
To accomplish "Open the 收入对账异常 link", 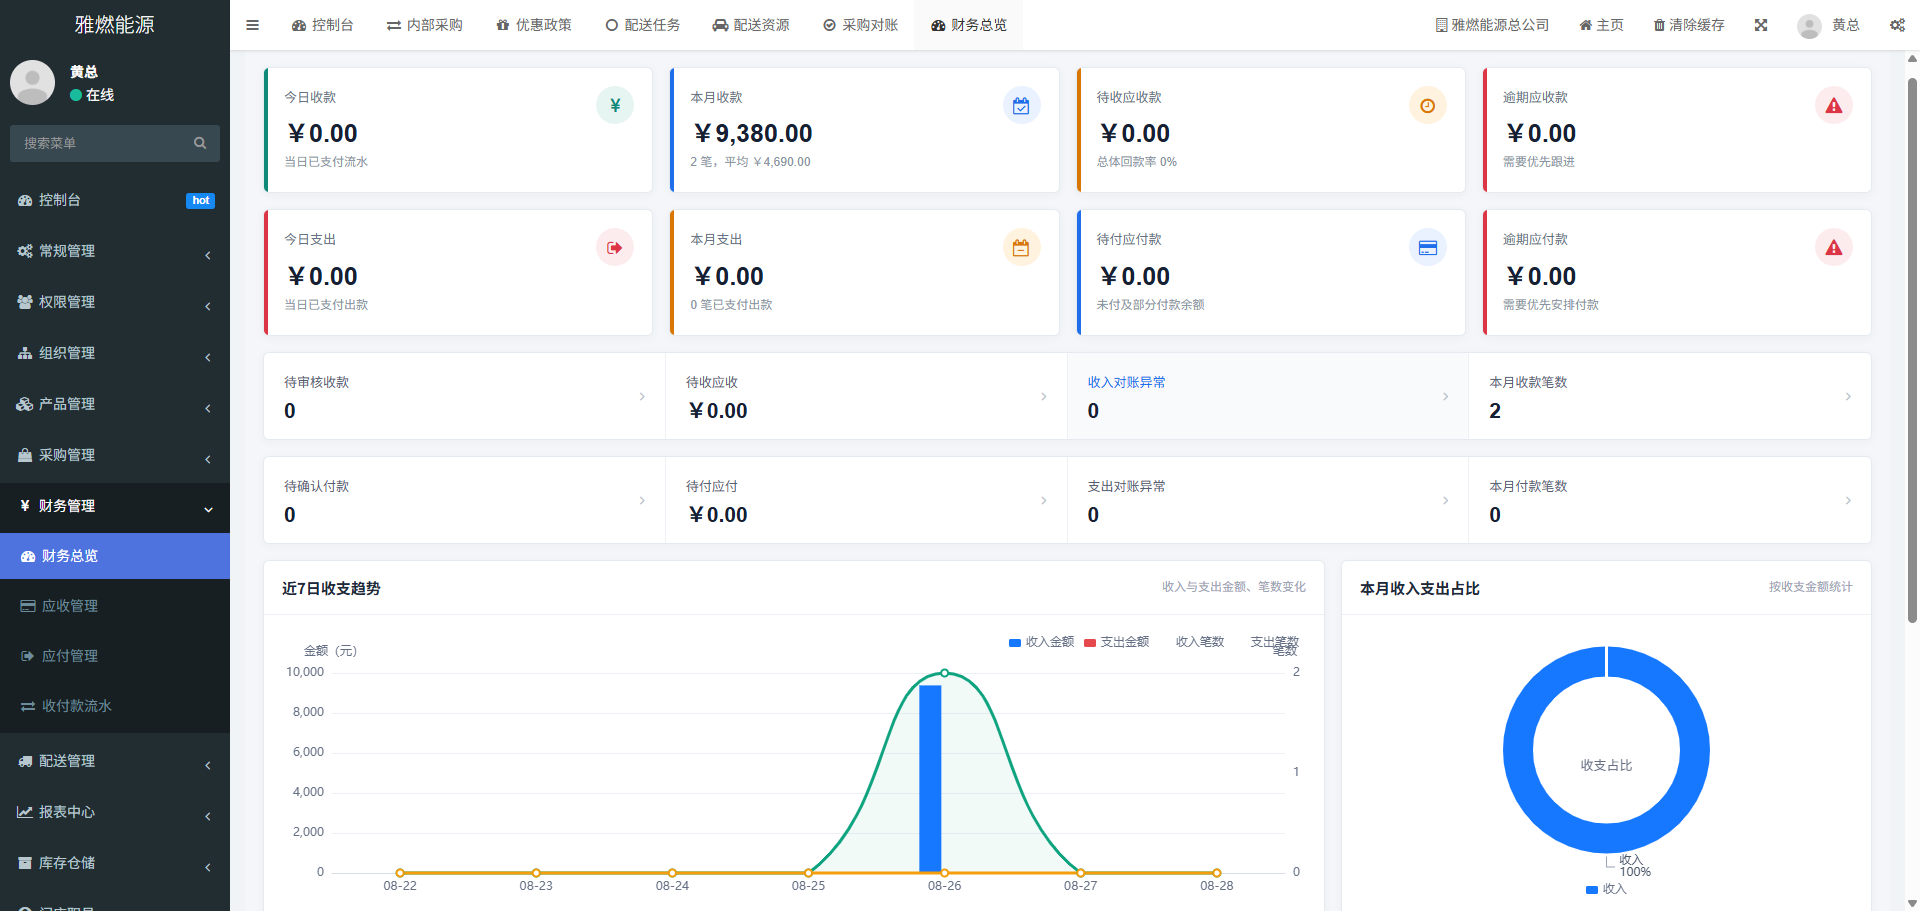I will (1126, 382).
